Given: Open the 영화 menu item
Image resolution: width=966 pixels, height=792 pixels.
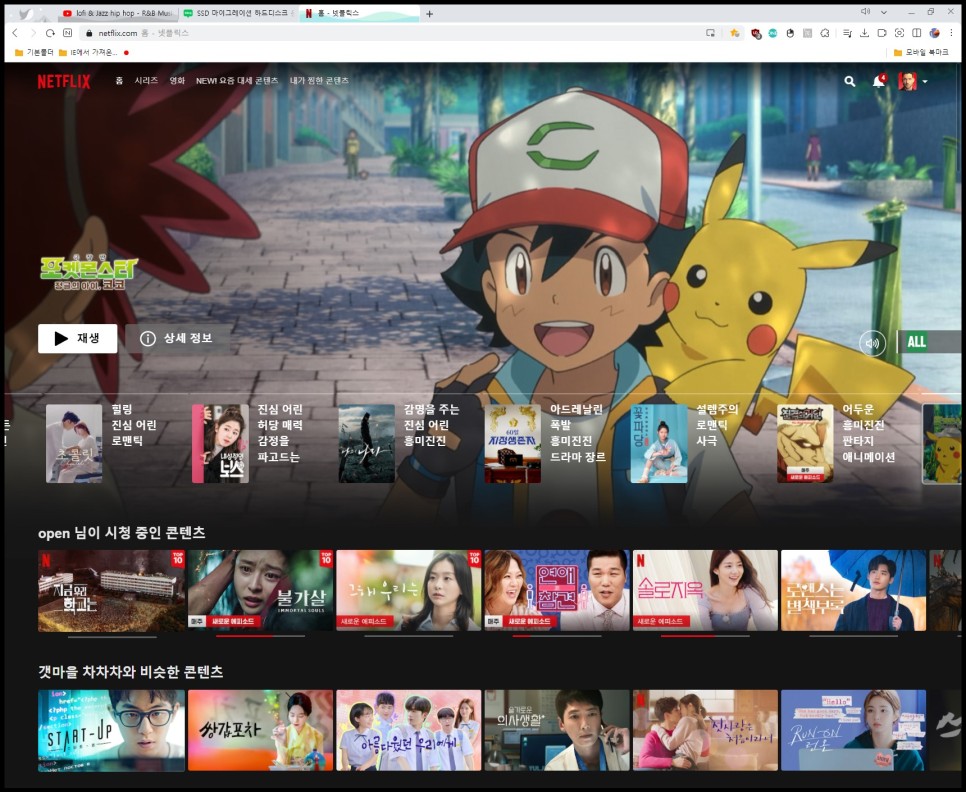Looking at the screenshot, I should point(177,81).
